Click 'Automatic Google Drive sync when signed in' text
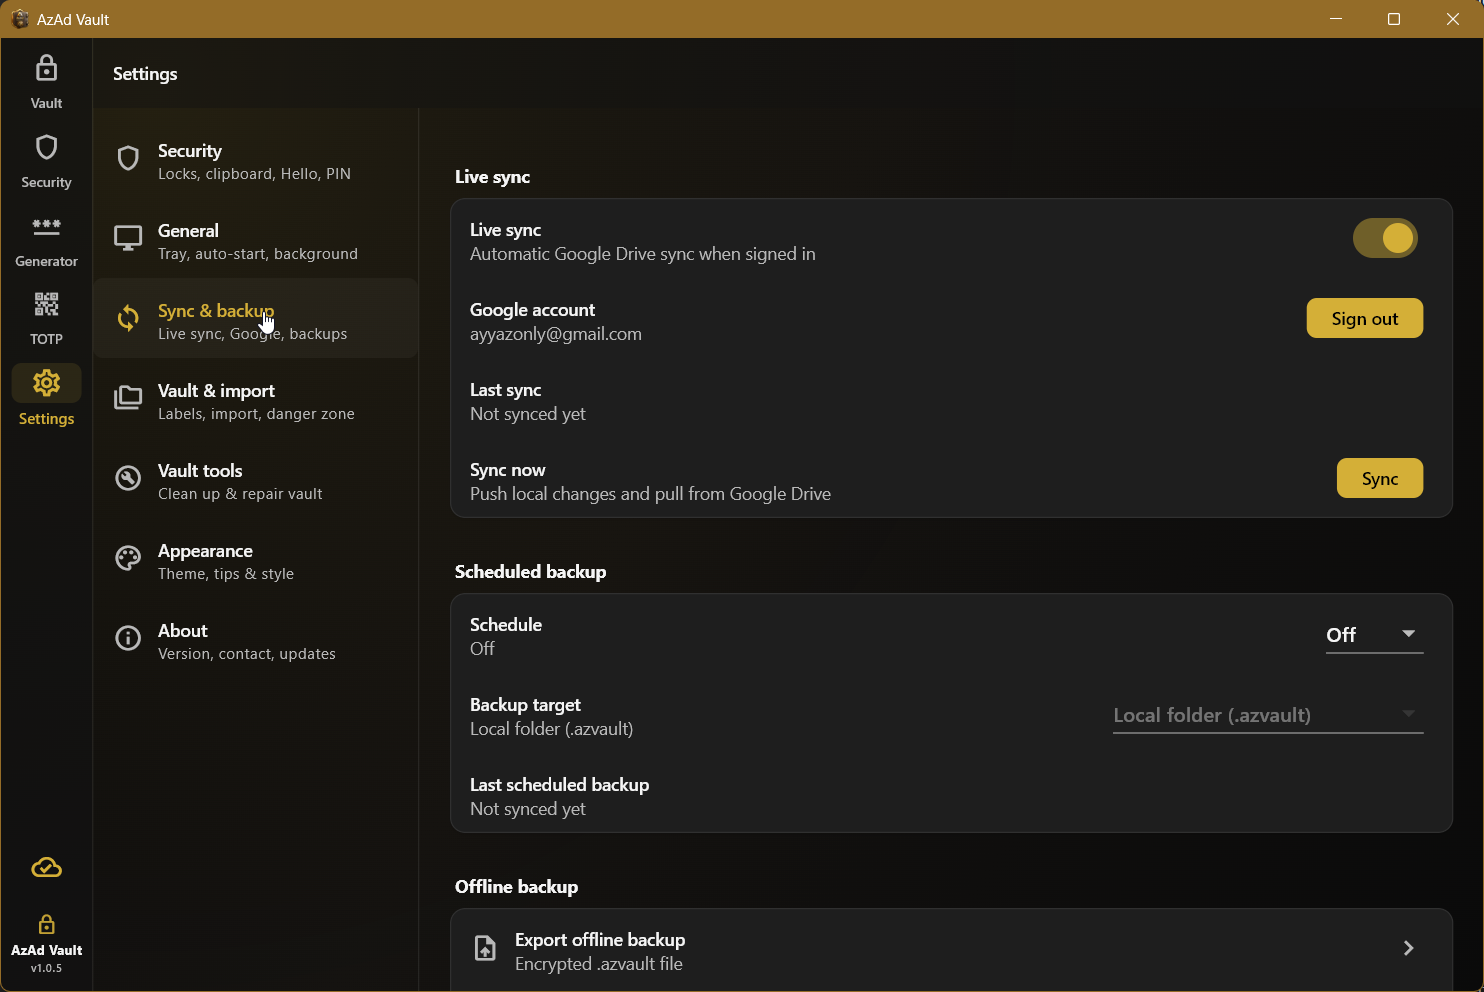1484x992 pixels. click(642, 254)
